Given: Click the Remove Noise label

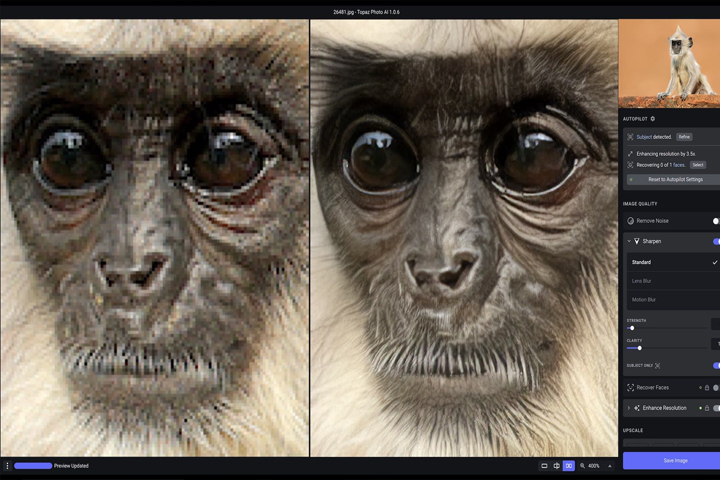Looking at the screenshot, I should [652, 221].
